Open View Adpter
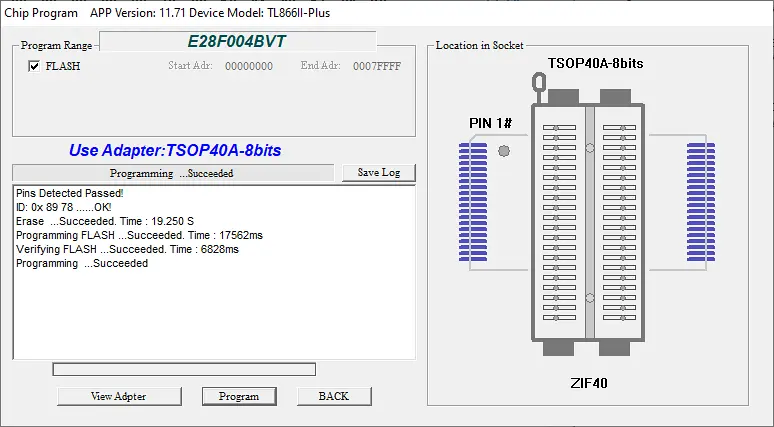The height and width of the screenshot is (427, 774). click(x=118, y=396)
